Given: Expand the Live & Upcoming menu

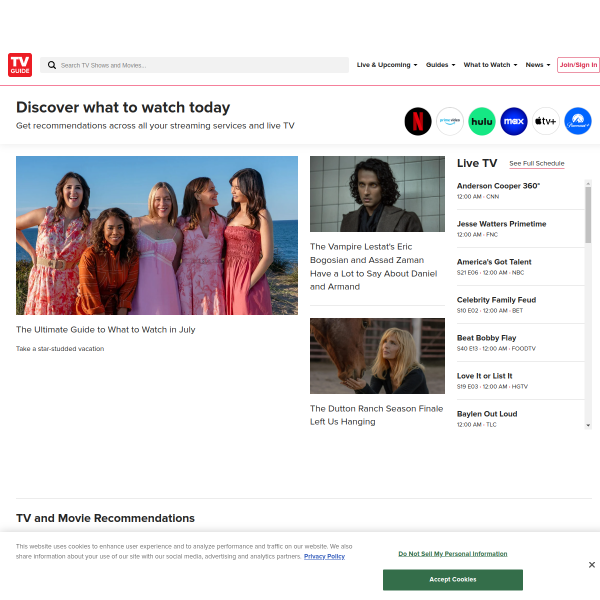Looking at the screenshot, I should [x=387, y=65].
